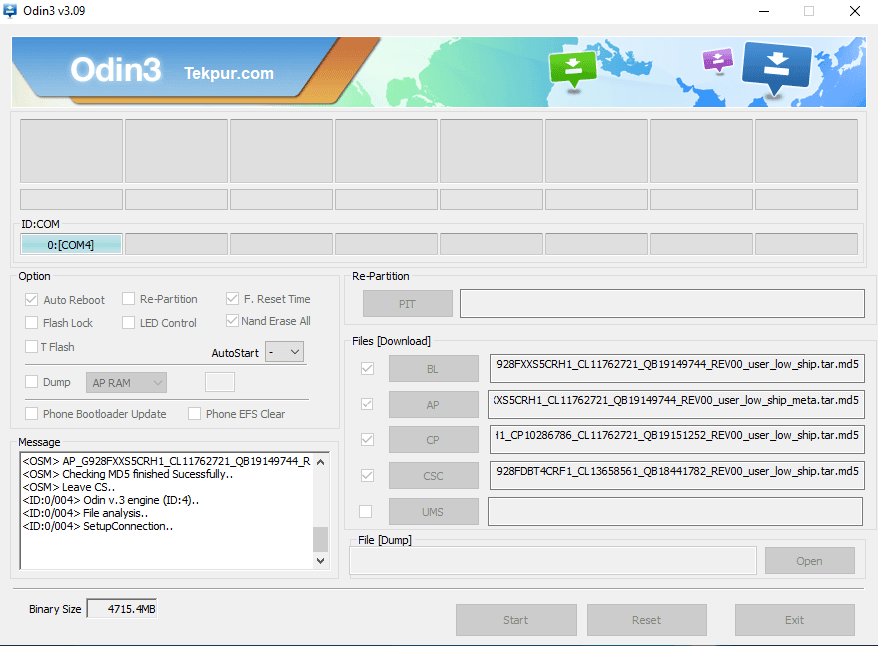The height and width of the screenshot is (646, 878).
Task: Toggle the Nand Erase All checkbox
Action: (232, 320)
